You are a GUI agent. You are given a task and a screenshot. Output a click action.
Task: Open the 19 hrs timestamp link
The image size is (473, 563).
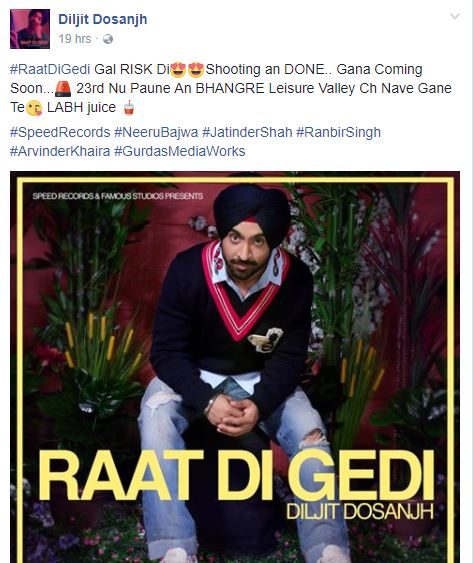pos(75,39)
